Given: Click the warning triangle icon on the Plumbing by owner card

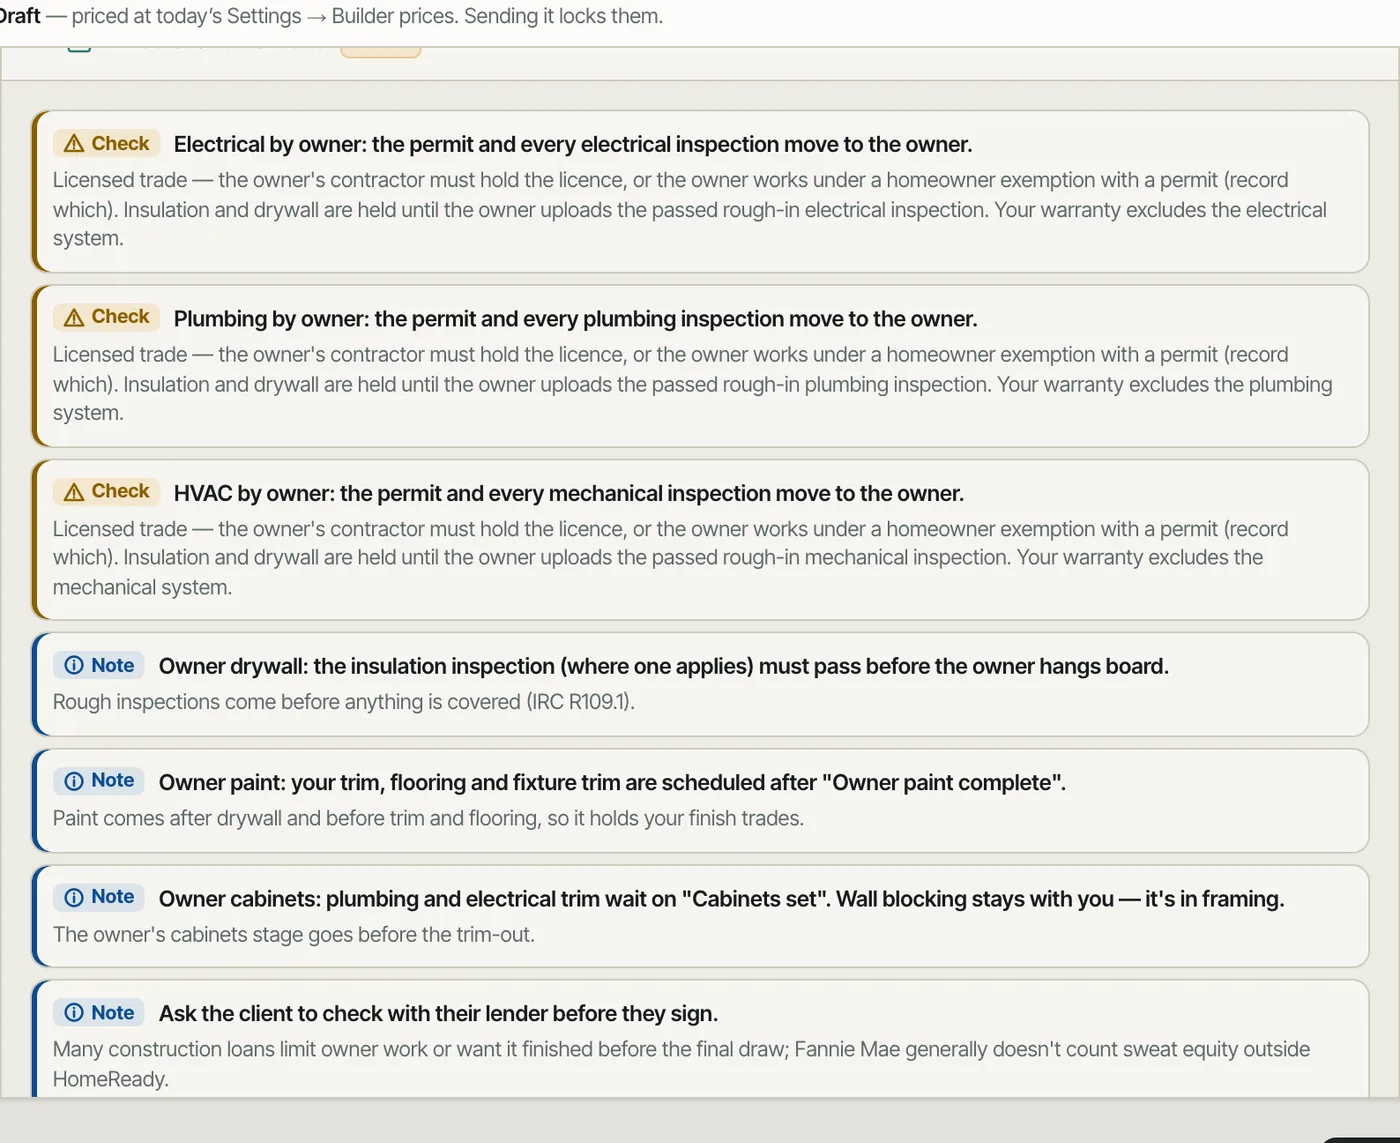Looking at the screenshot, I should click(74, 318).
